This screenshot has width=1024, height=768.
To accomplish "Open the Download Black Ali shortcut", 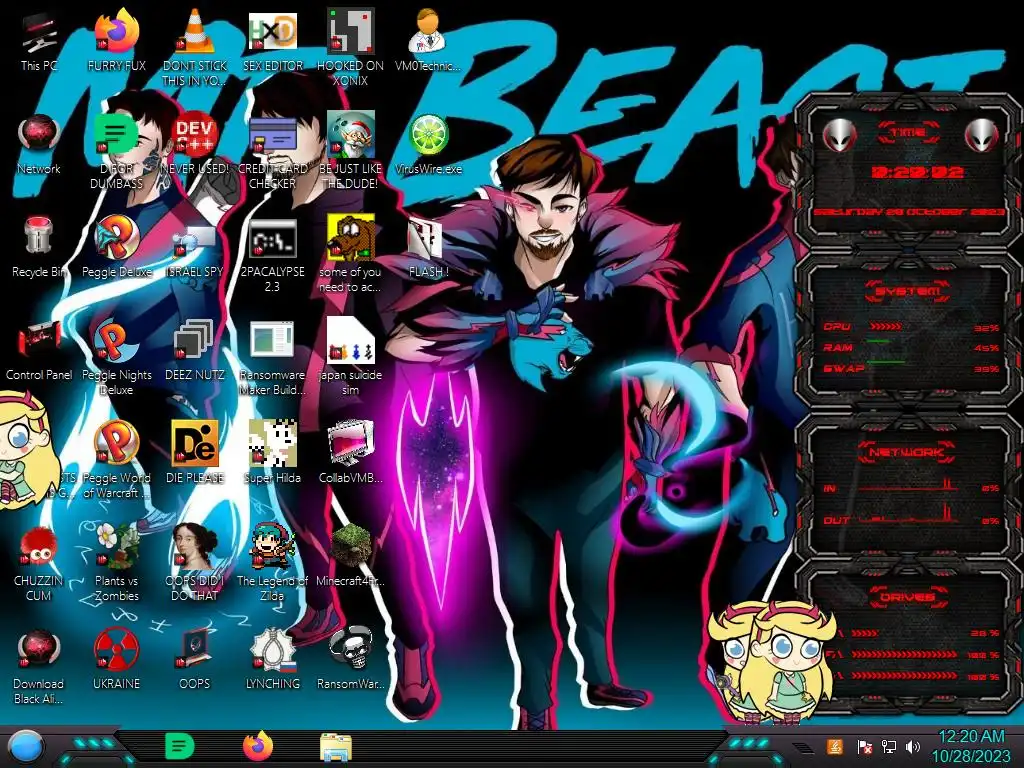I will tap(39, 666).
